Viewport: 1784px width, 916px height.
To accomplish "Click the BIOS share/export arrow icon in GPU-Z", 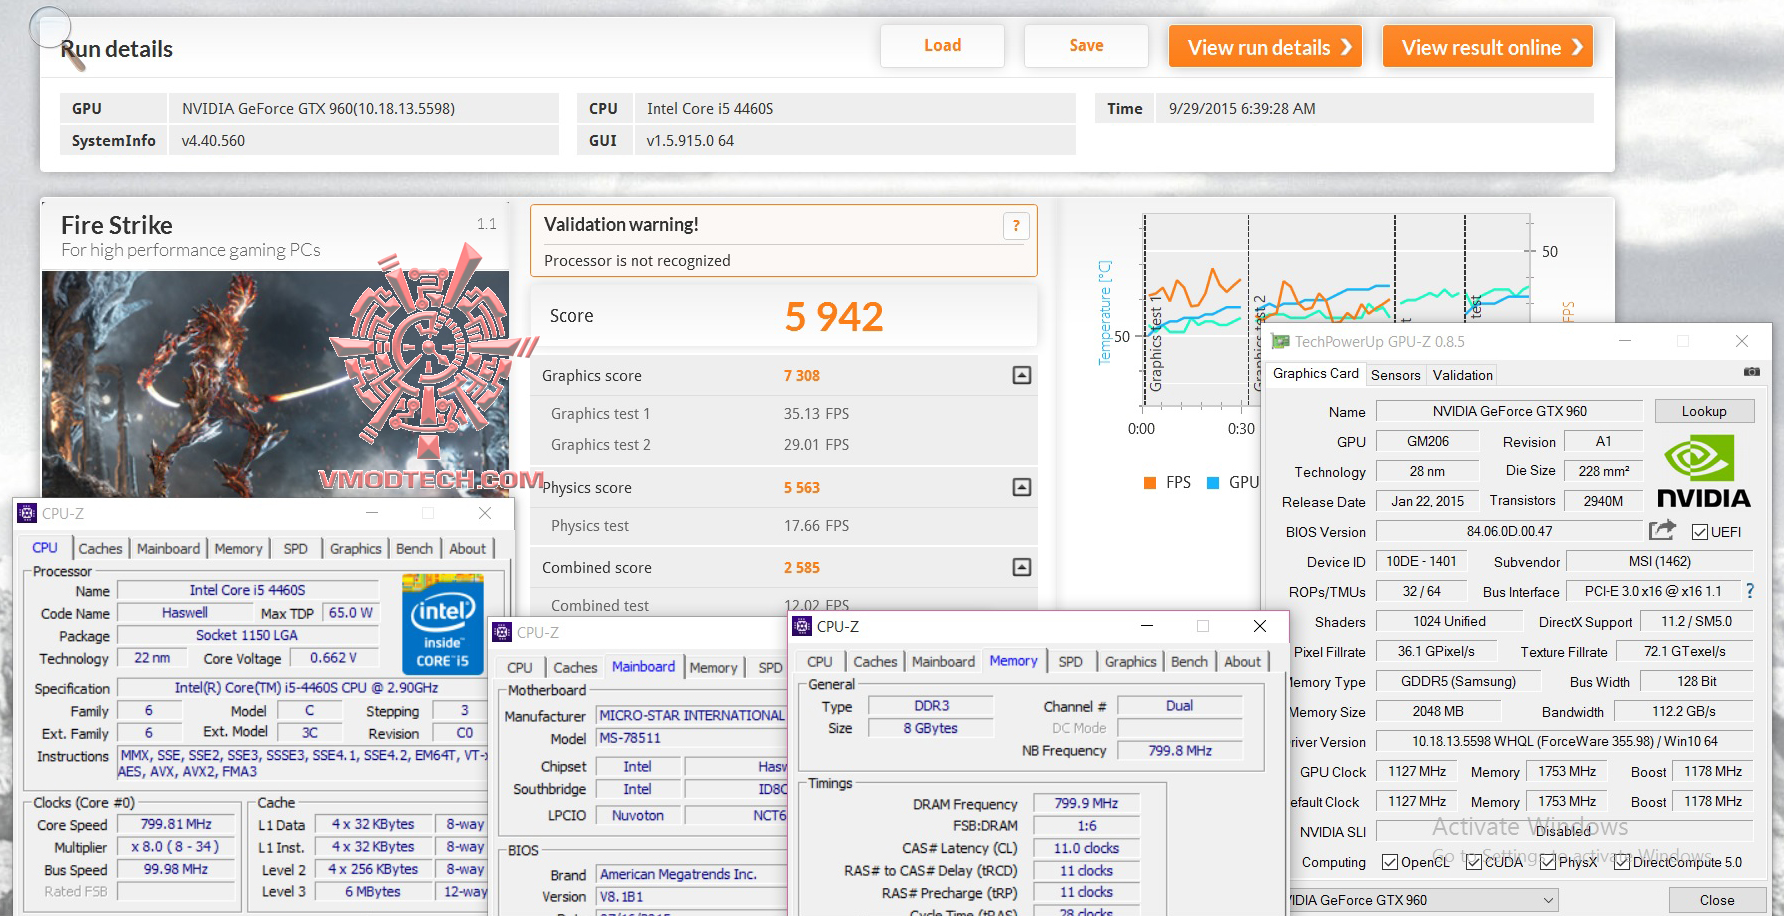I will (1662, 530).
